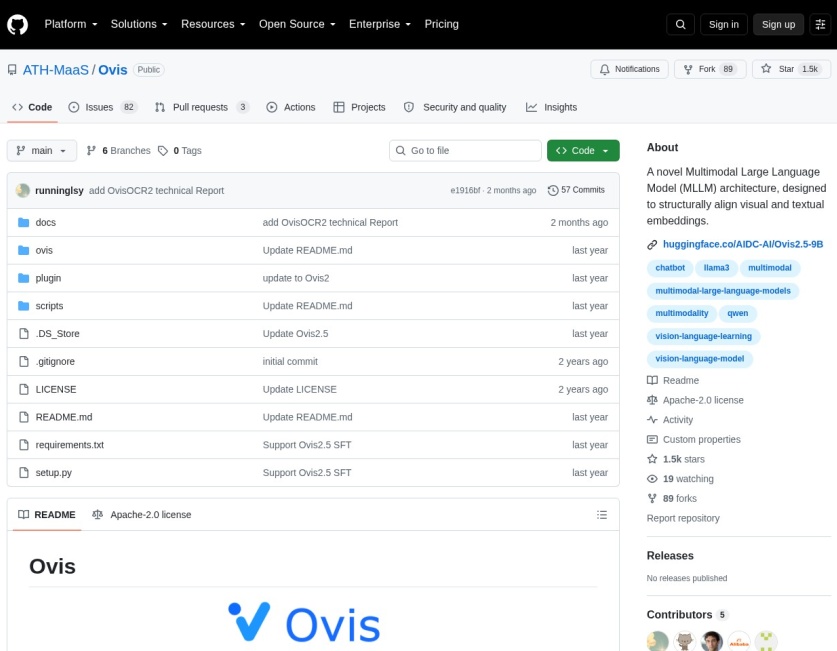The height and width of the screenshot is (651, 837).
Task: Expand the Solutions menu
Action: [139, 25]
